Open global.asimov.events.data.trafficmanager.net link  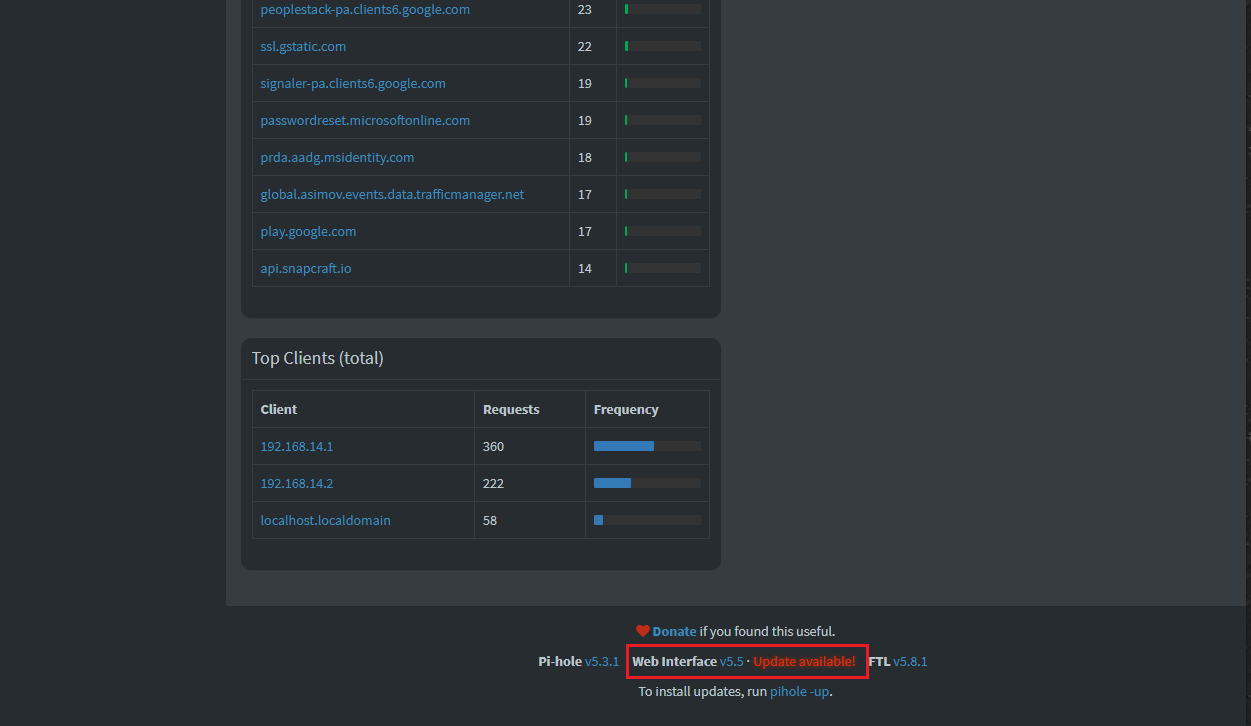pos(392,194)
